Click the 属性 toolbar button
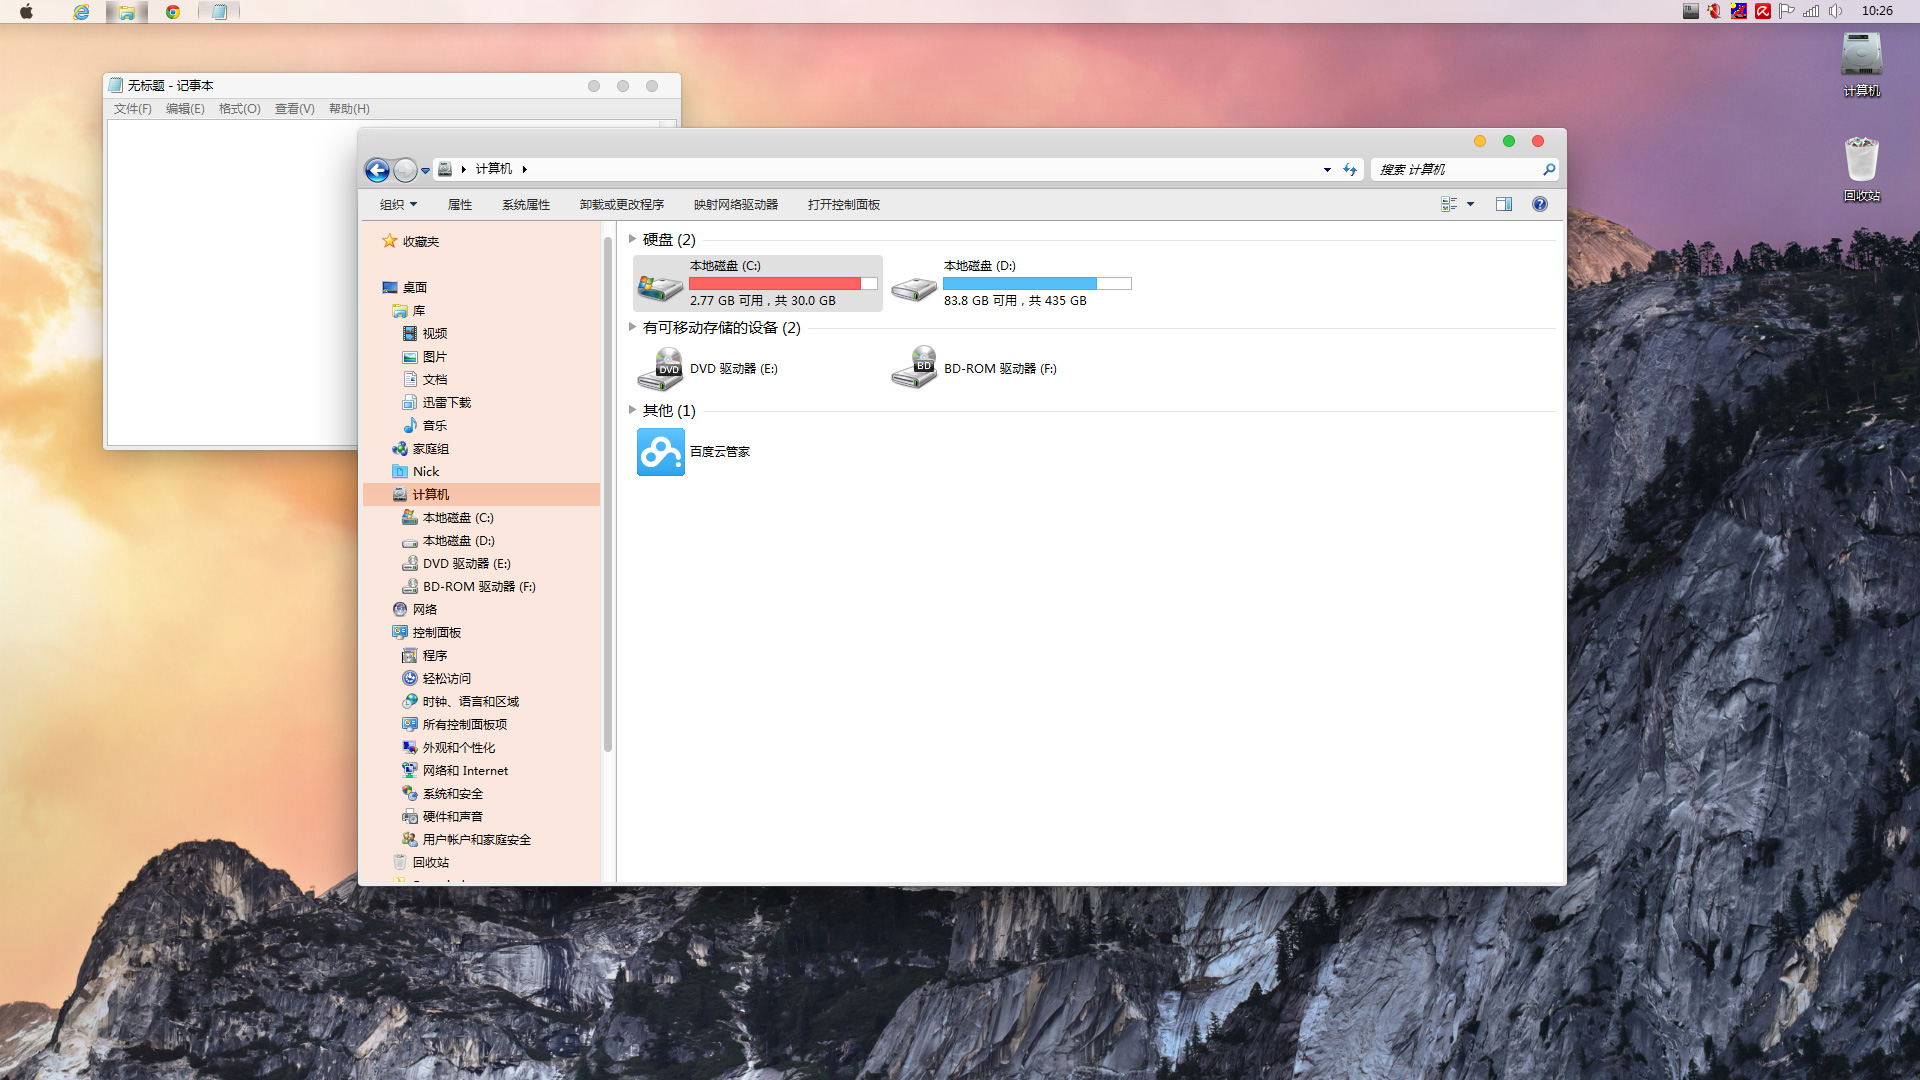 tap(460, 205)
